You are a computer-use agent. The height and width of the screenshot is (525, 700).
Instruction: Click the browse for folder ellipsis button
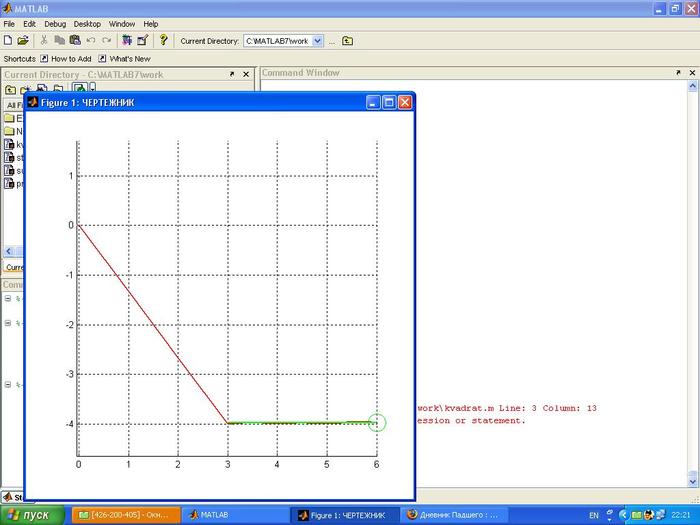[332, 41]
